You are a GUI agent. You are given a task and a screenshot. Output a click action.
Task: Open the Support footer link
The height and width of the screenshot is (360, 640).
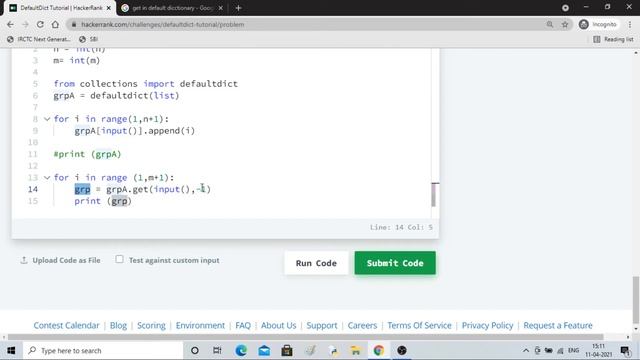tap(322, 325)
